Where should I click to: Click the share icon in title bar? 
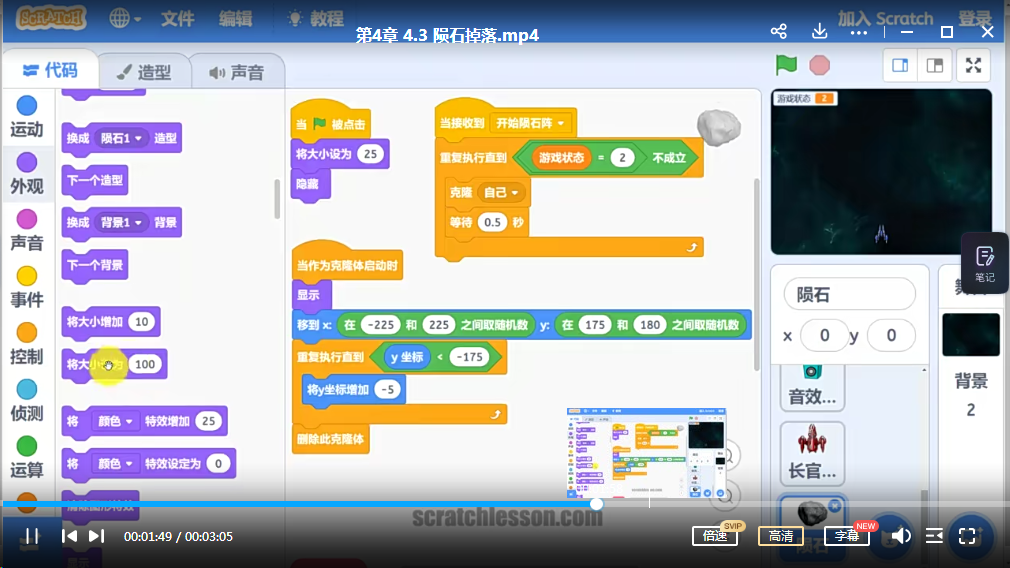point(779,31)
